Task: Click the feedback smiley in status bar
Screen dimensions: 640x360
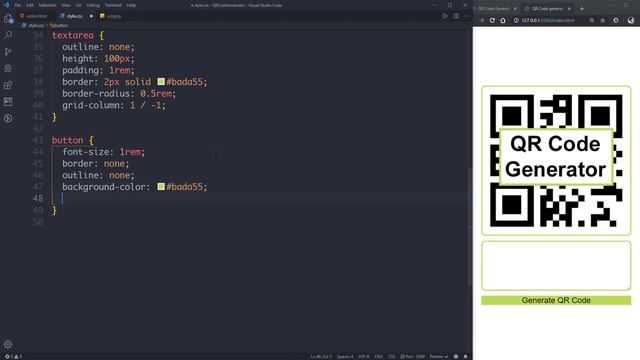Action: point(456,356)
